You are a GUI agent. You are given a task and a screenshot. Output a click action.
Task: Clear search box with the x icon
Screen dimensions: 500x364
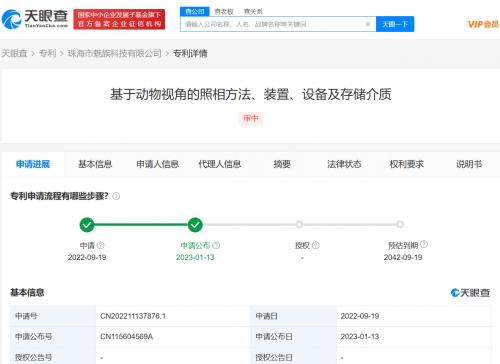(368, 24)
